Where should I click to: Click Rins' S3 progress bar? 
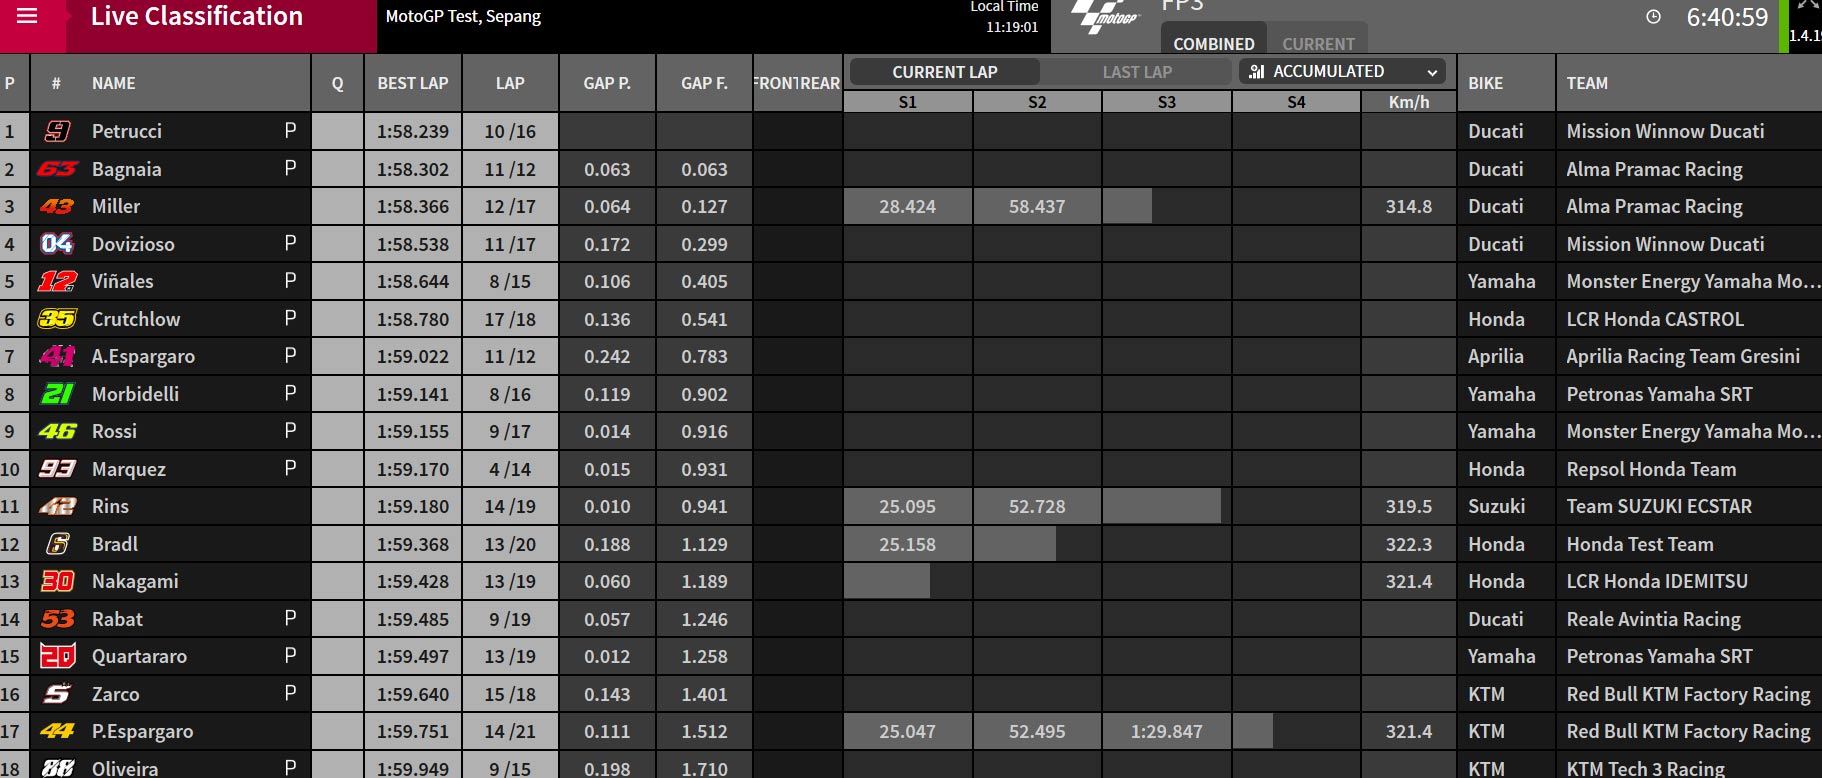(1161, 506)
